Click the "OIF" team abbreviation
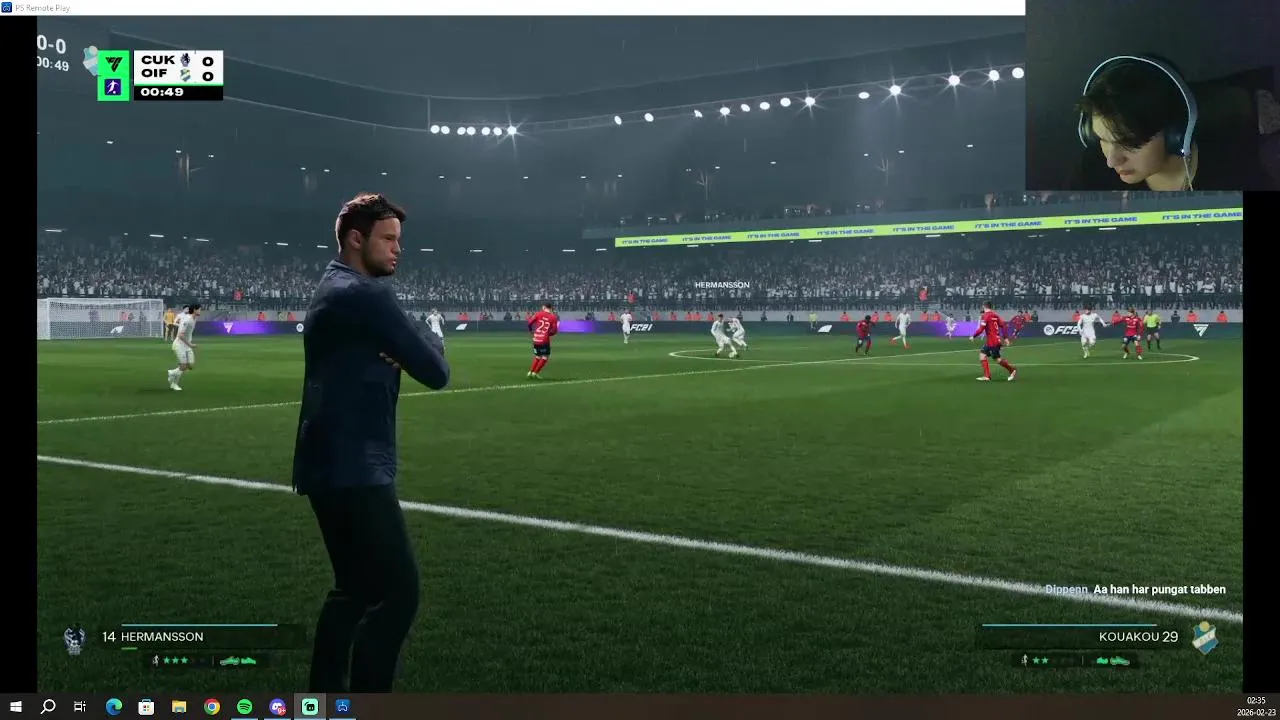The width and height of the screenshot is (1280, 720). click(x=155, y=74)
